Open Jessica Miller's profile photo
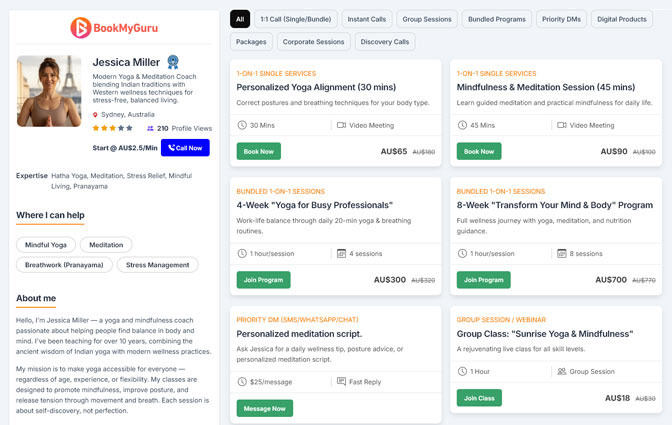The width and height of the screenshot is (672, 425). (49, 91)
